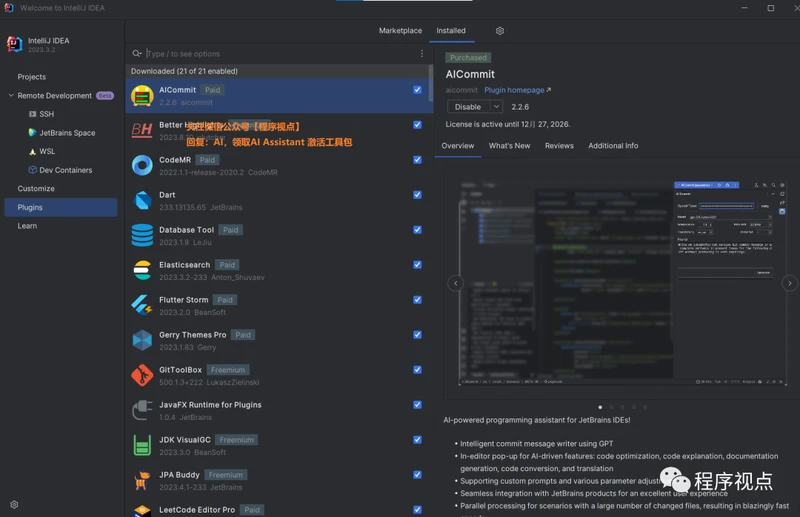Open the three-dot search options menu

pos(422,53)
